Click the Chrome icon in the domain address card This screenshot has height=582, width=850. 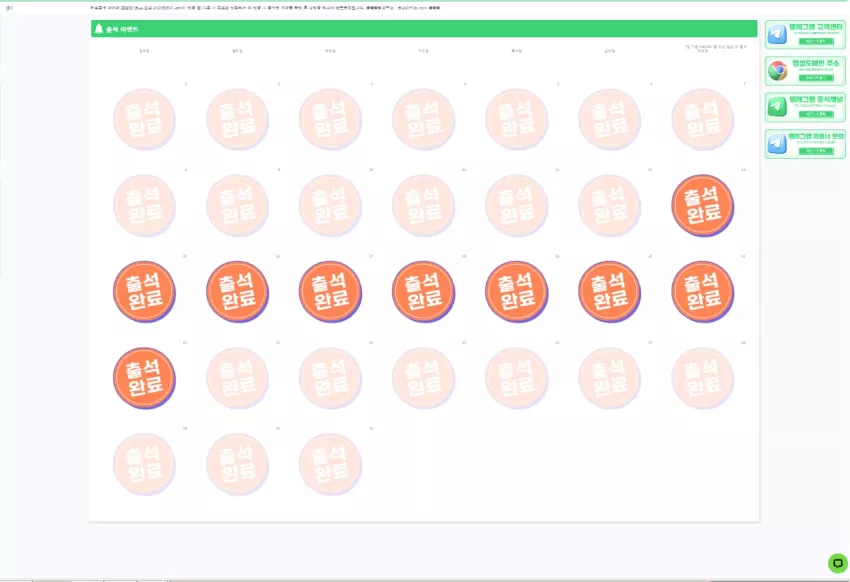(777, 70)
